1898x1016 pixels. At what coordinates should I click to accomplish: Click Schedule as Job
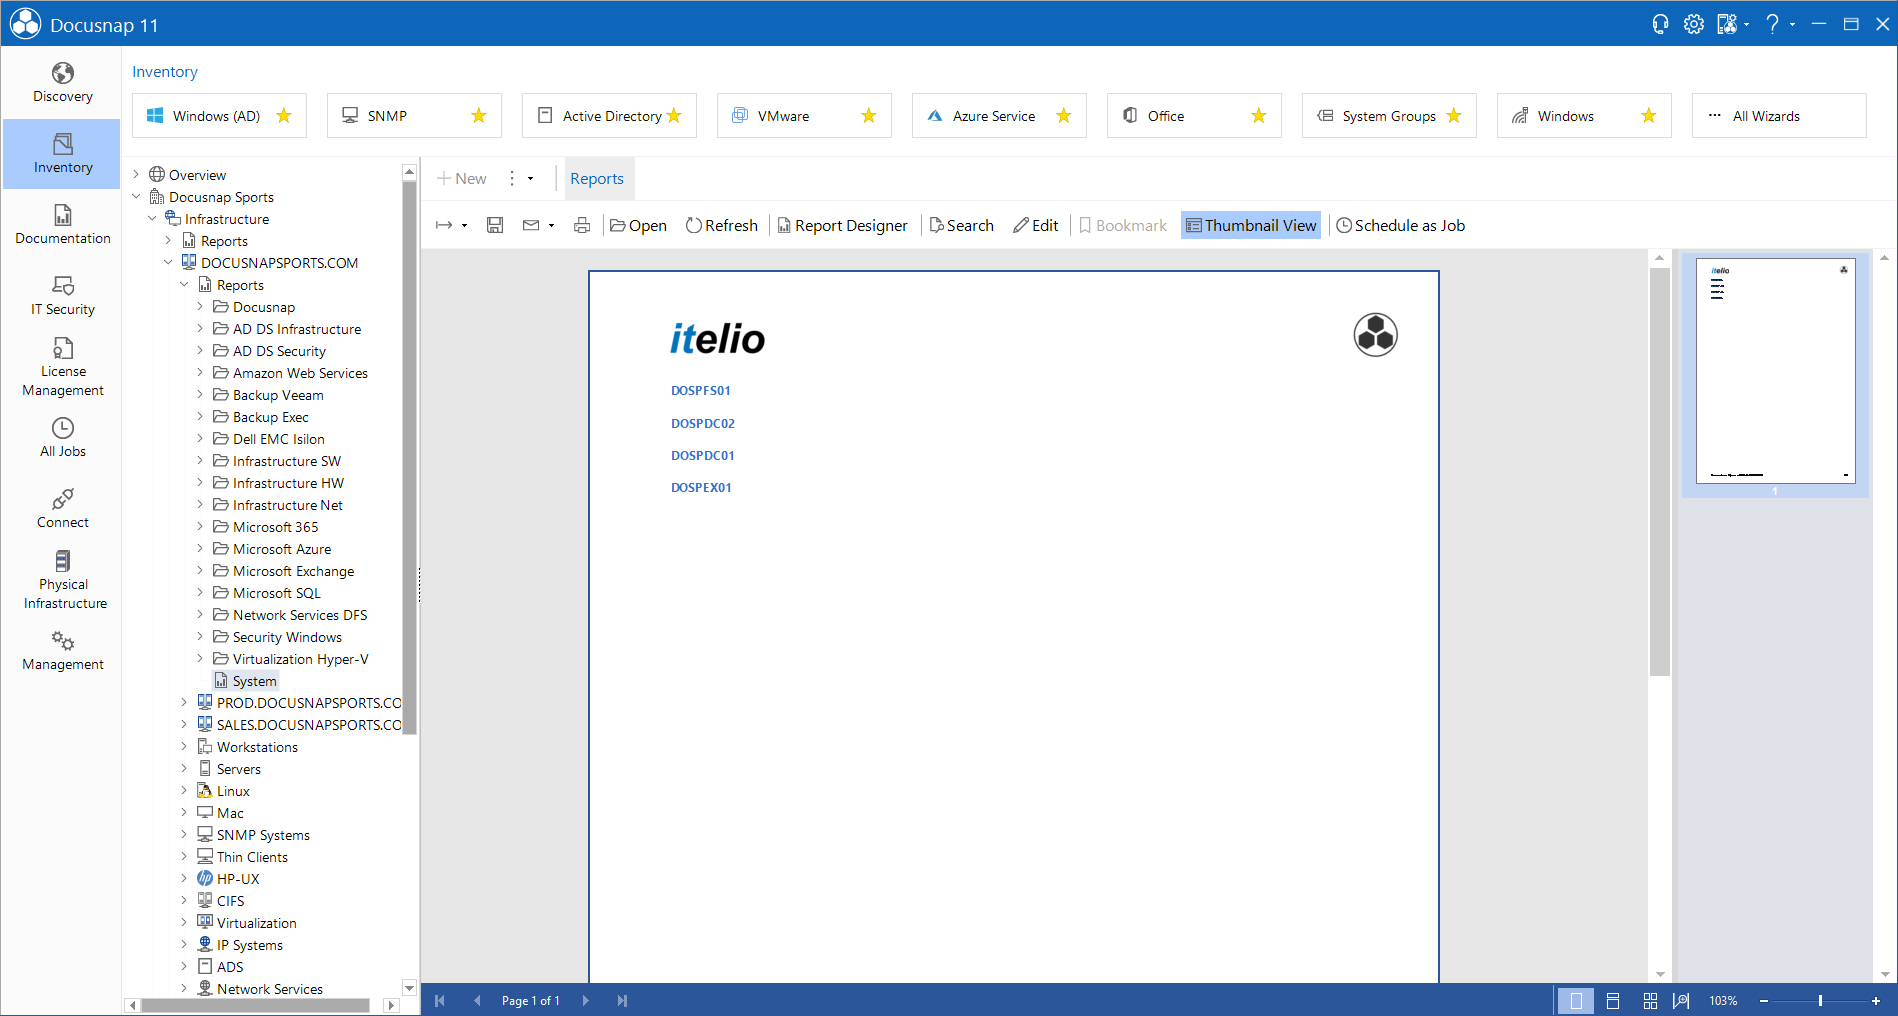tap(1400, 225)
